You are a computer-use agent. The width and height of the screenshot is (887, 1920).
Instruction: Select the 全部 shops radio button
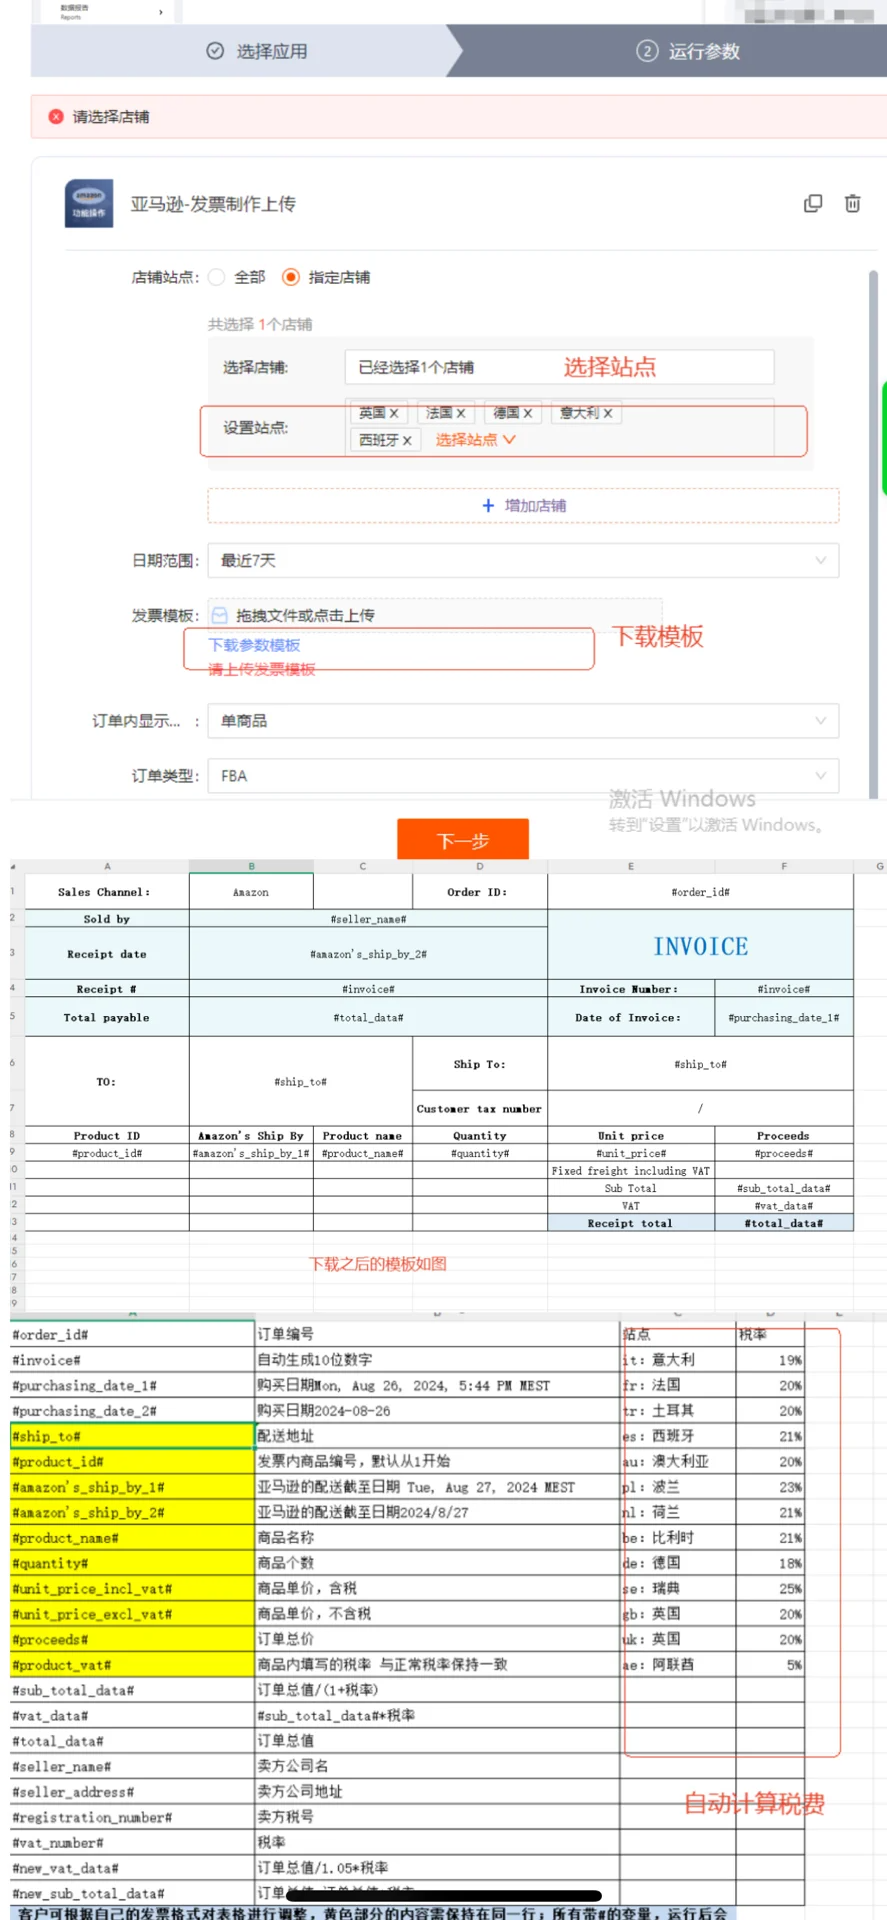tap(216, 277)
